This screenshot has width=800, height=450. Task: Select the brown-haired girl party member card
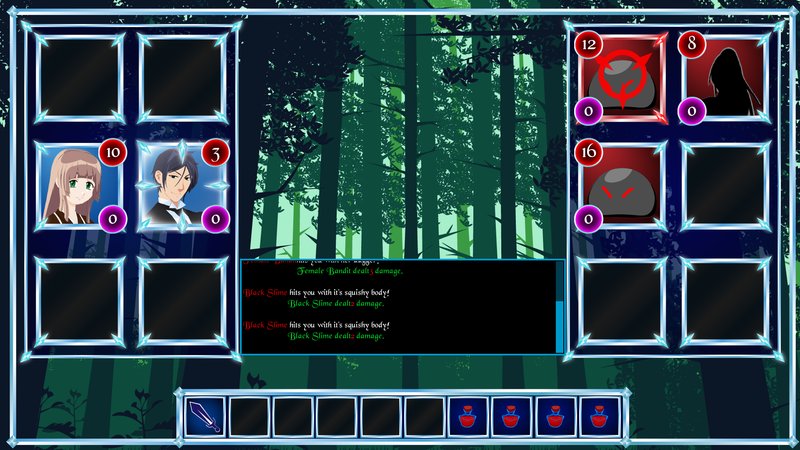(79, 186)
